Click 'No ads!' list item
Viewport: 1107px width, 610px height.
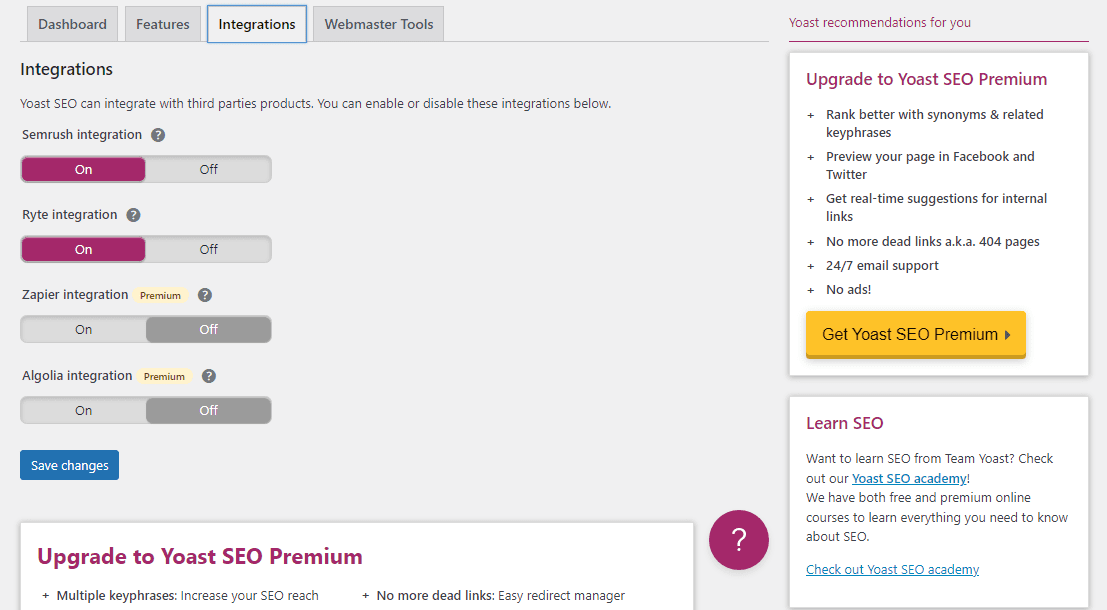[x=849, y=289]
